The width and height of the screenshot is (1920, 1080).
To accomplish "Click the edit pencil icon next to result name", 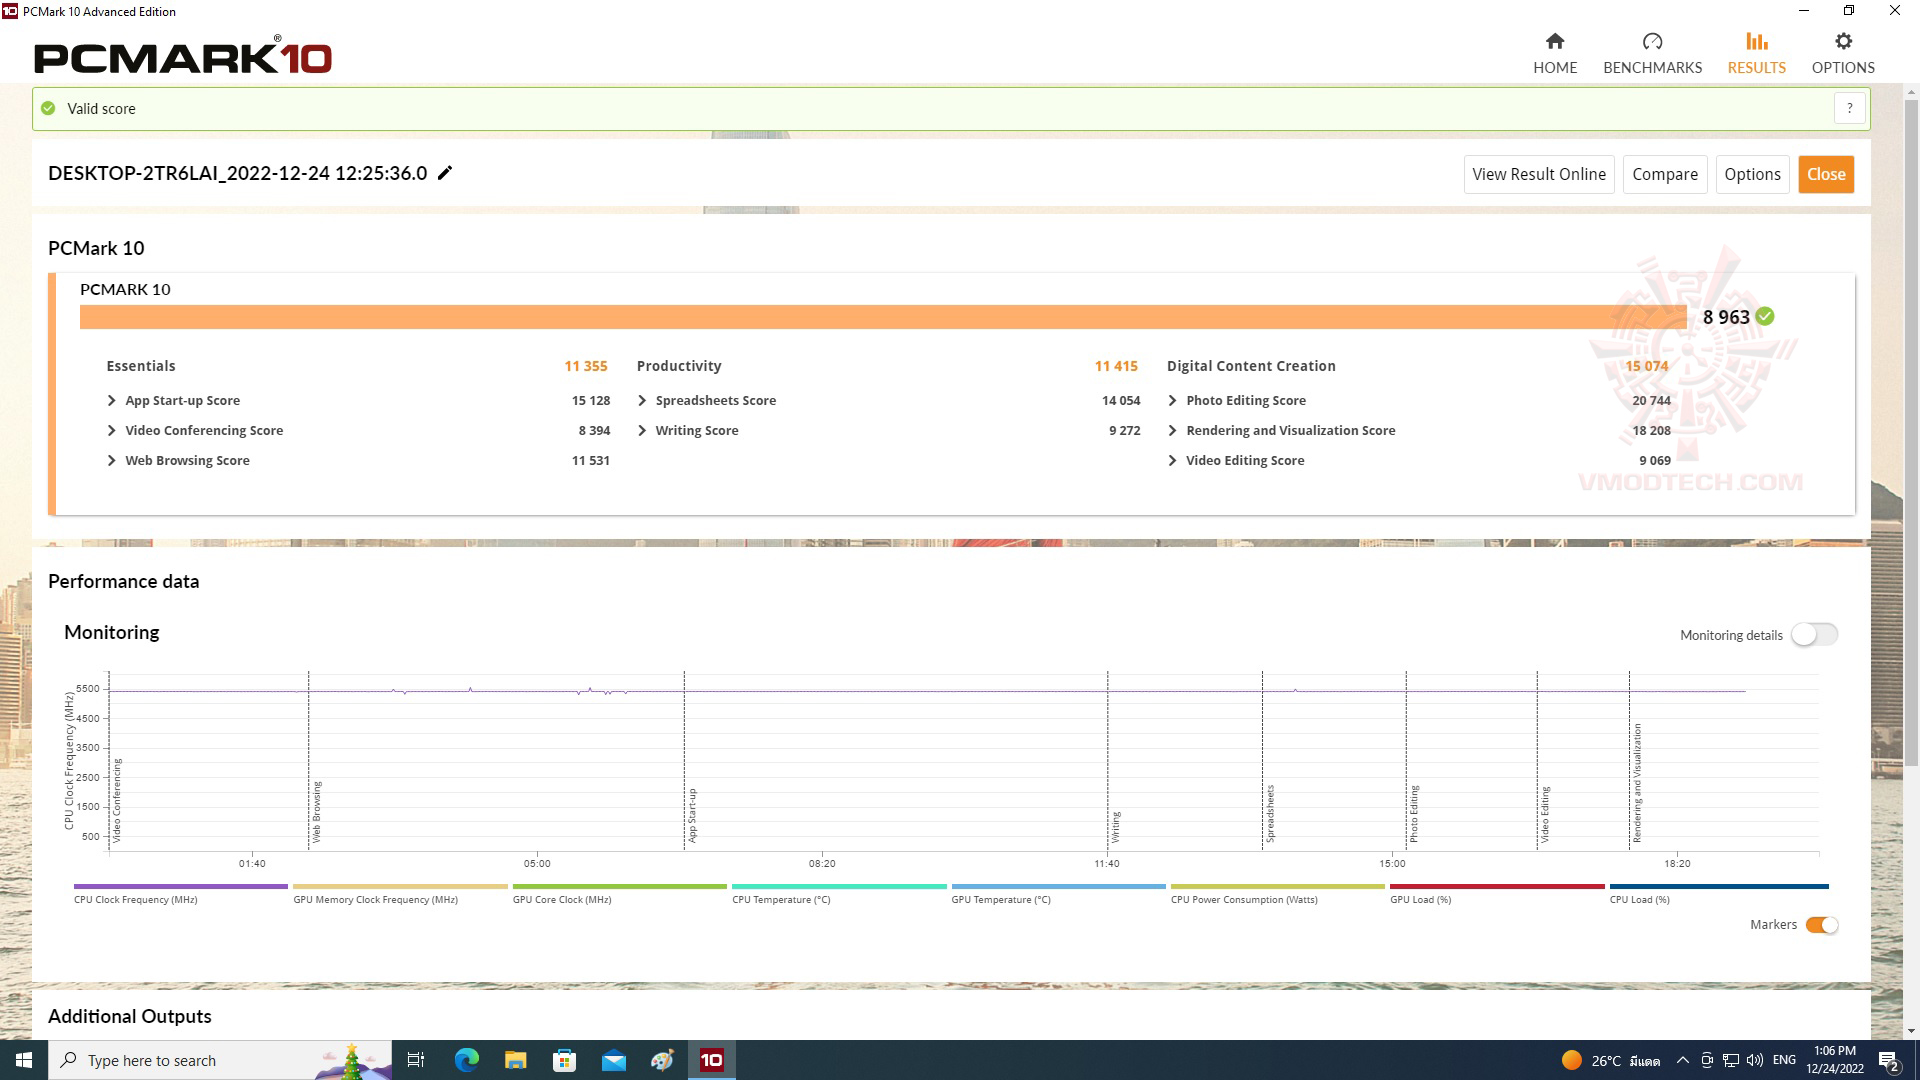I will pos(444,173).
